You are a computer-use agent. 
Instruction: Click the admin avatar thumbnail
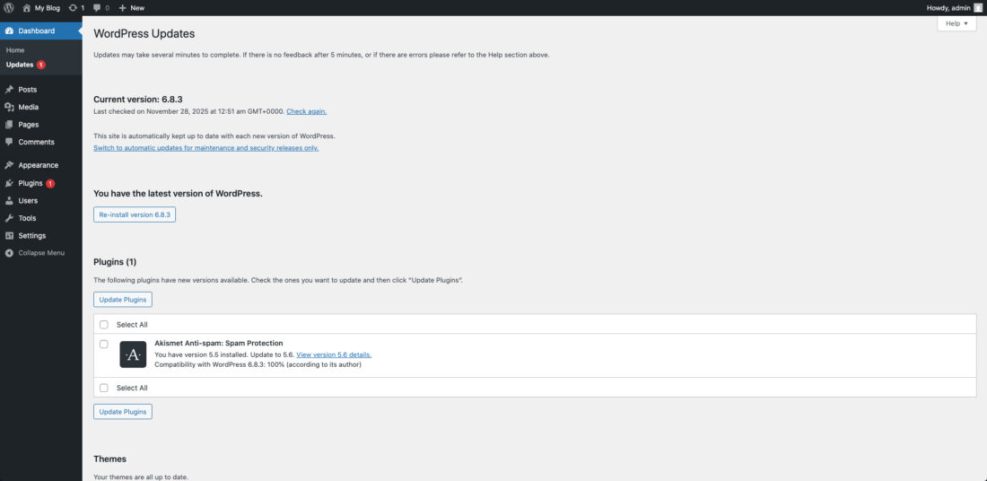click(x=977, y=8)
